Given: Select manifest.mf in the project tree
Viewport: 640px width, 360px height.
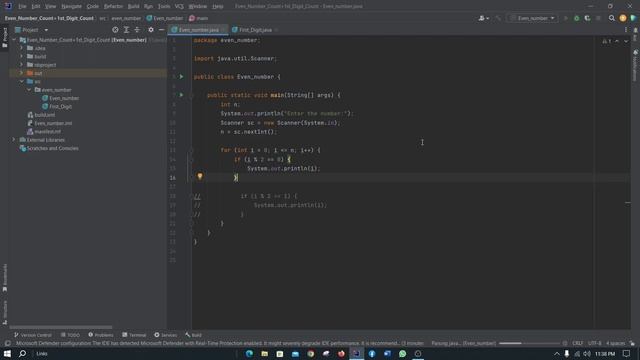Looking at the screenshot, I should point(44,131).
